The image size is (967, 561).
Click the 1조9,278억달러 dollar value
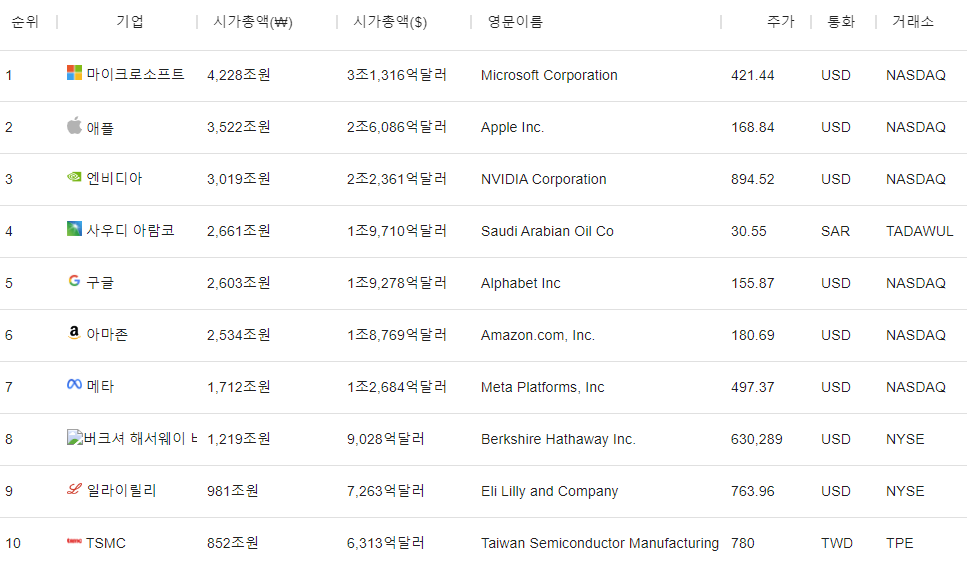coord(397,283)
